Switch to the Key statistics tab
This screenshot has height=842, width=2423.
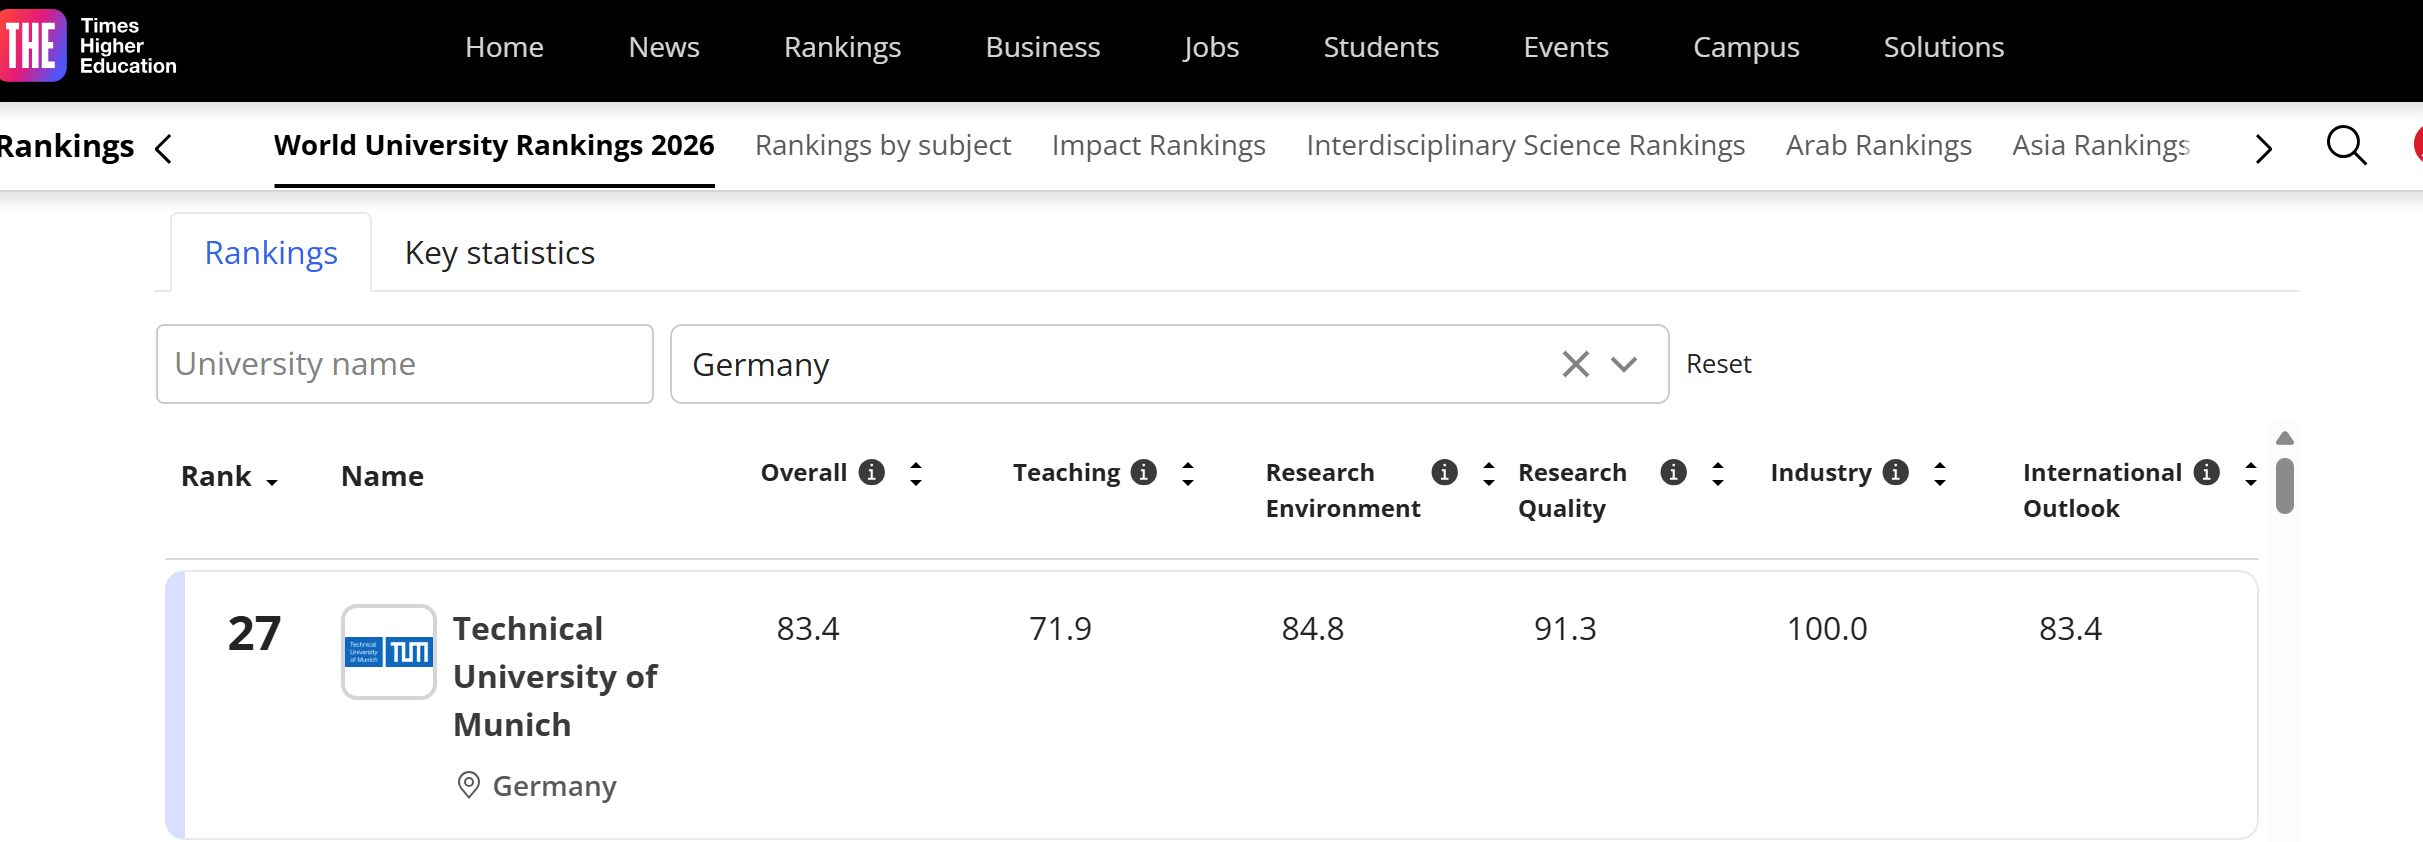[499, 253]
